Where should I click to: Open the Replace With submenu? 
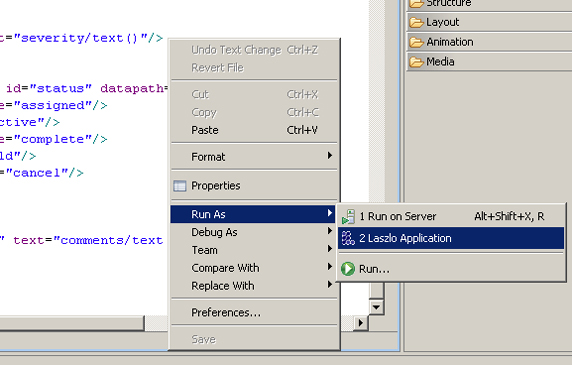[254, 286]
